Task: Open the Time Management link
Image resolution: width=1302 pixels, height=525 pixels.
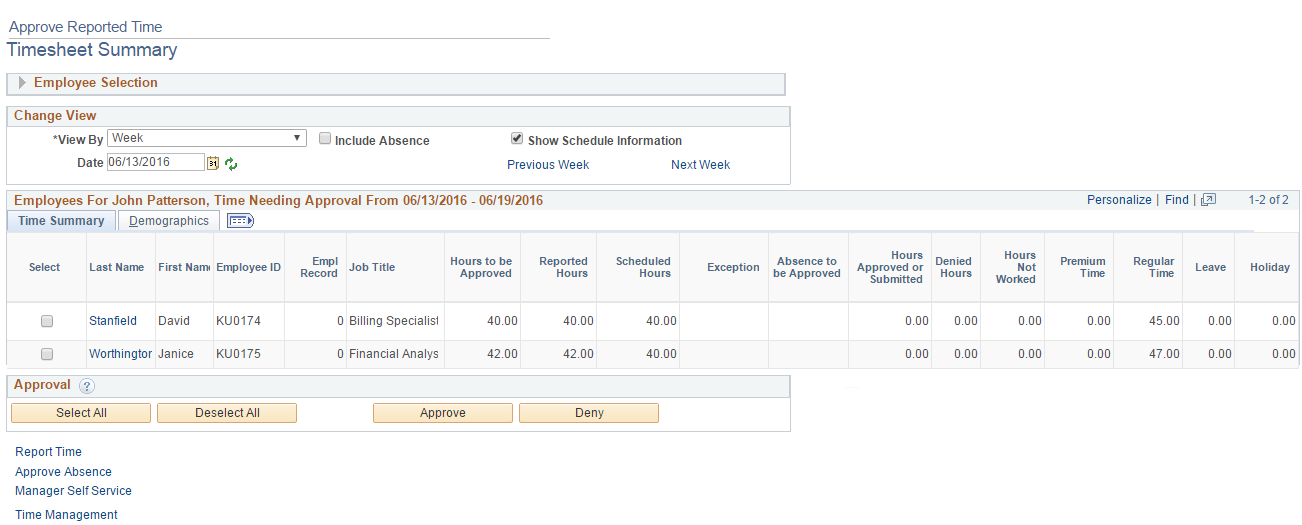Action: pos(66,515)
